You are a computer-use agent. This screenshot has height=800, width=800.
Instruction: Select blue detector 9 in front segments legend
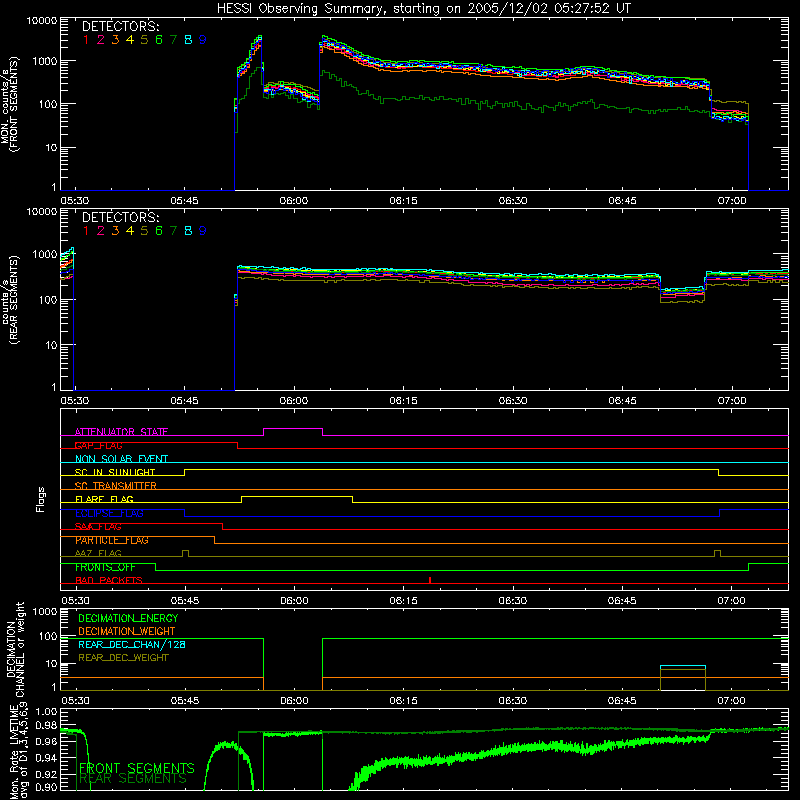point(203,40)
